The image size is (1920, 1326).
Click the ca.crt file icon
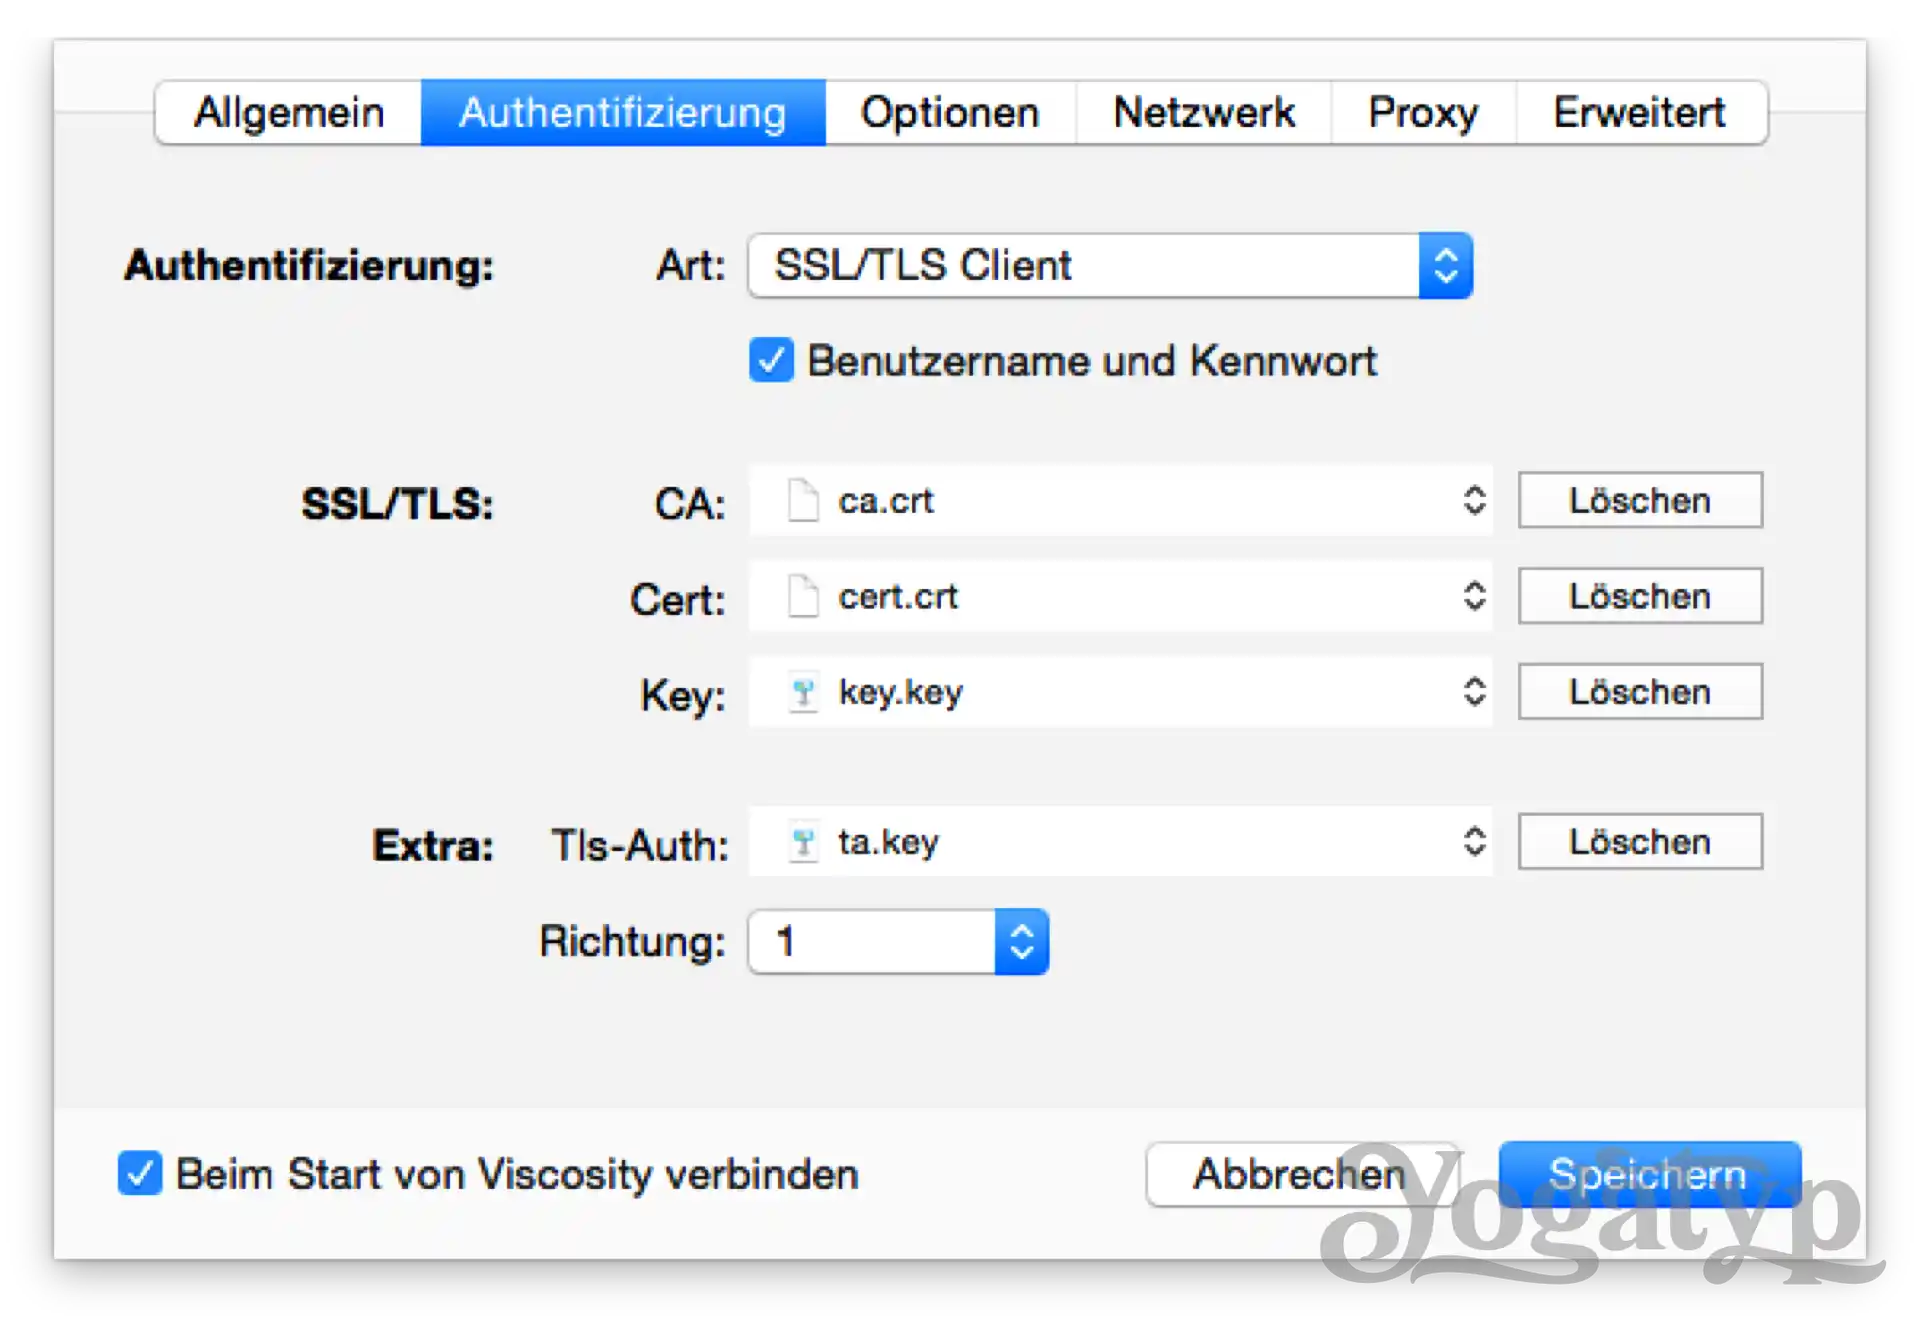802,500
